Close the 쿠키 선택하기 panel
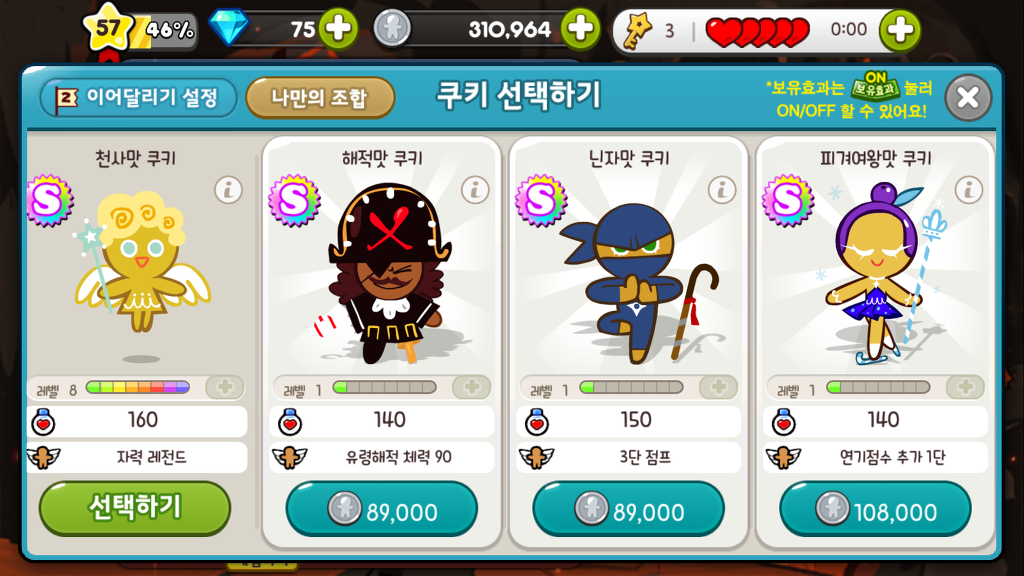This screenshot has width=1024, height=576. point(968,98)
